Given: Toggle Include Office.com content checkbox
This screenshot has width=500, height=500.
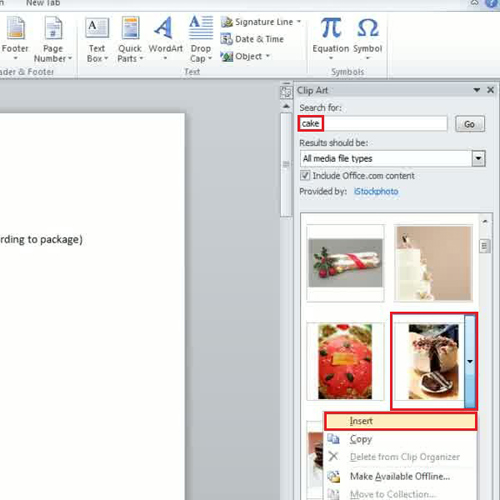Looking at the screenshot, I should point(305,175).
